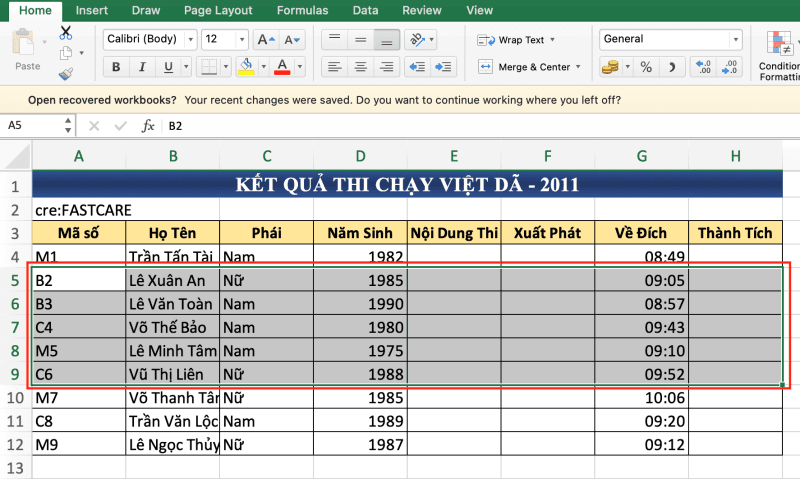
Task: Apply yellow fill color
Action: pos(247,67)
